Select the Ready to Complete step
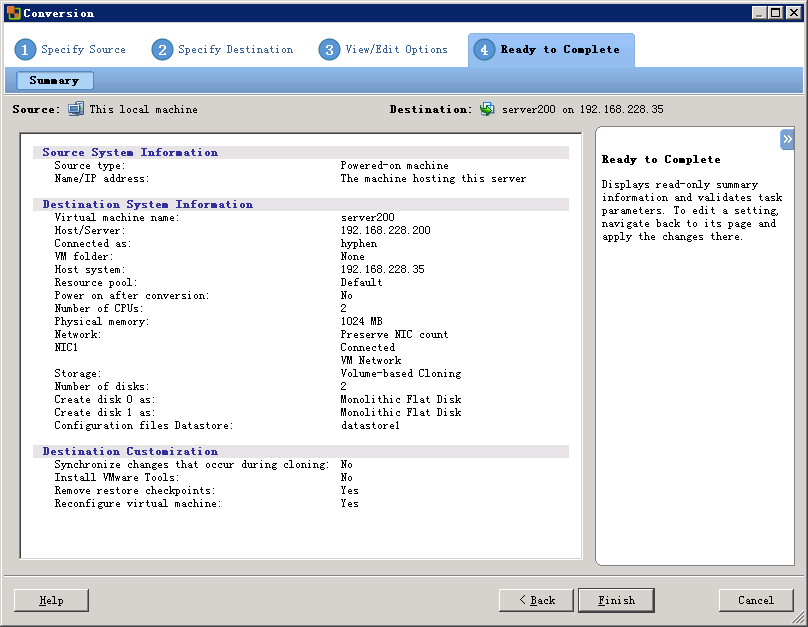The width and height of the screenshot is (808, 627). point(559,50)
